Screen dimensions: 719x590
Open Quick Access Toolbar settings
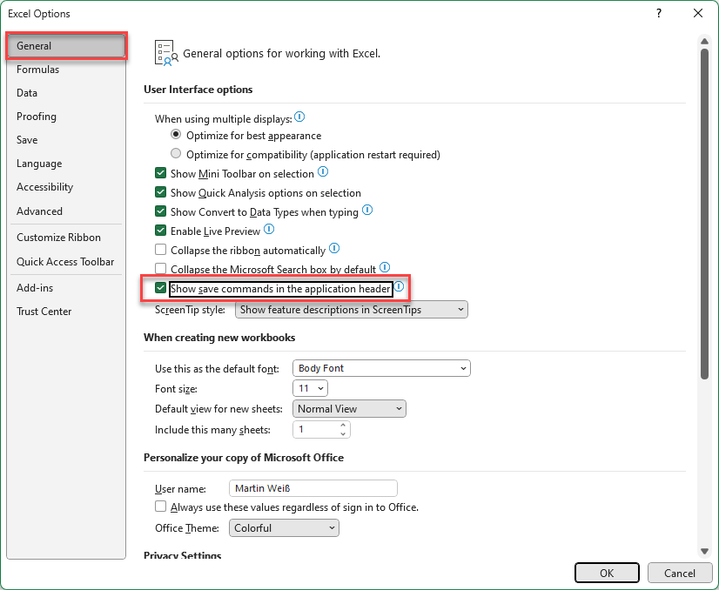[x=65, y=262]
